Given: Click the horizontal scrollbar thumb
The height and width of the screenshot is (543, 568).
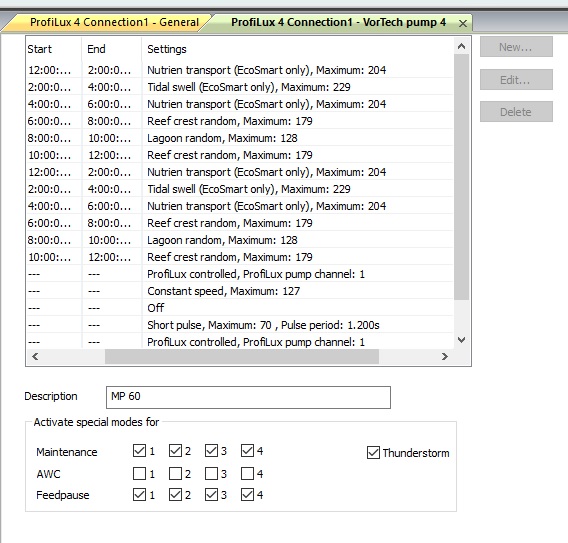Looking at the screenshot, I should [x=242, y=356].
